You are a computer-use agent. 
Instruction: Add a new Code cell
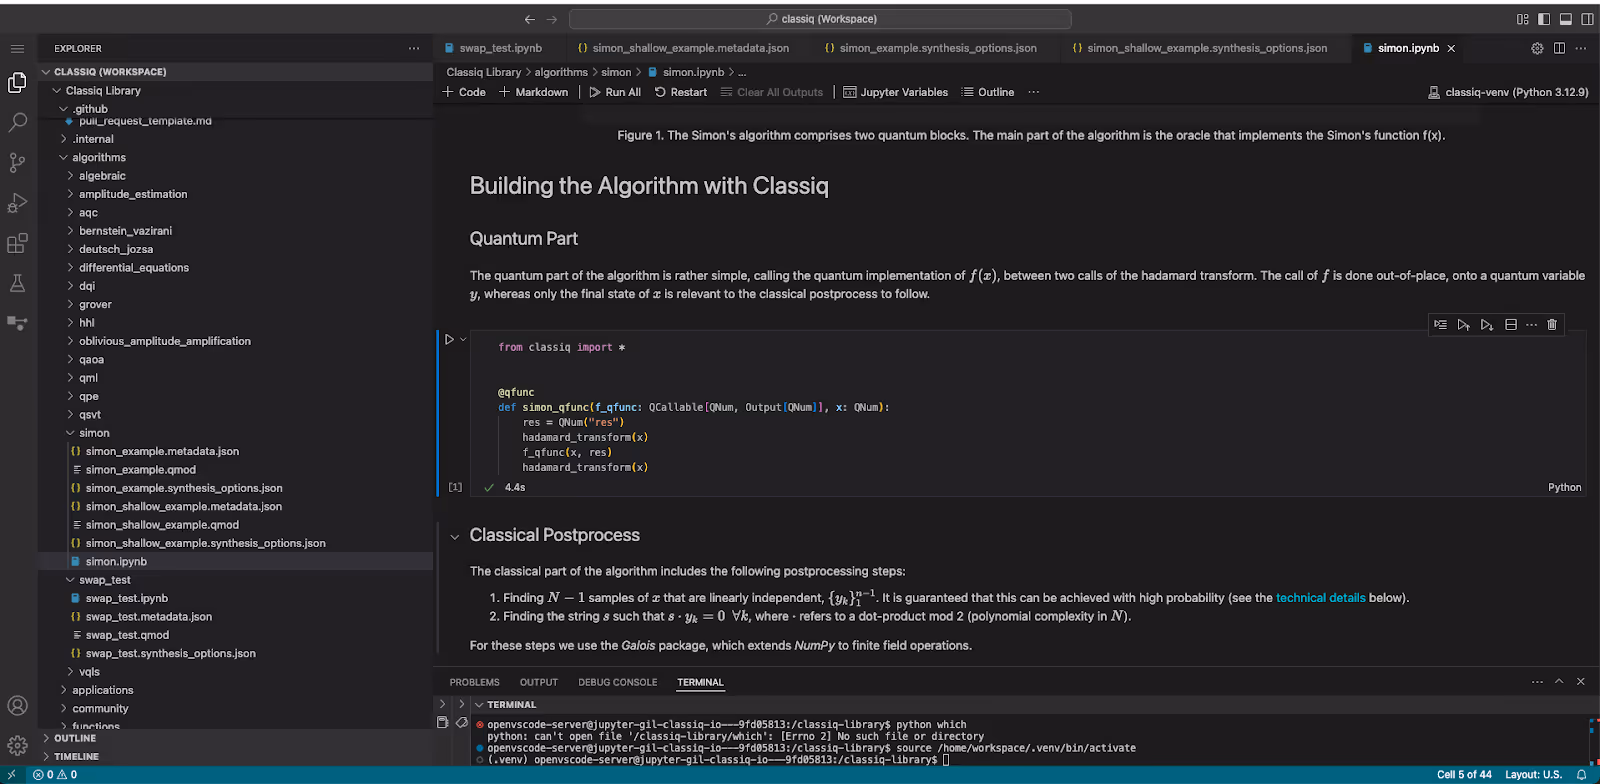point(464,92)
